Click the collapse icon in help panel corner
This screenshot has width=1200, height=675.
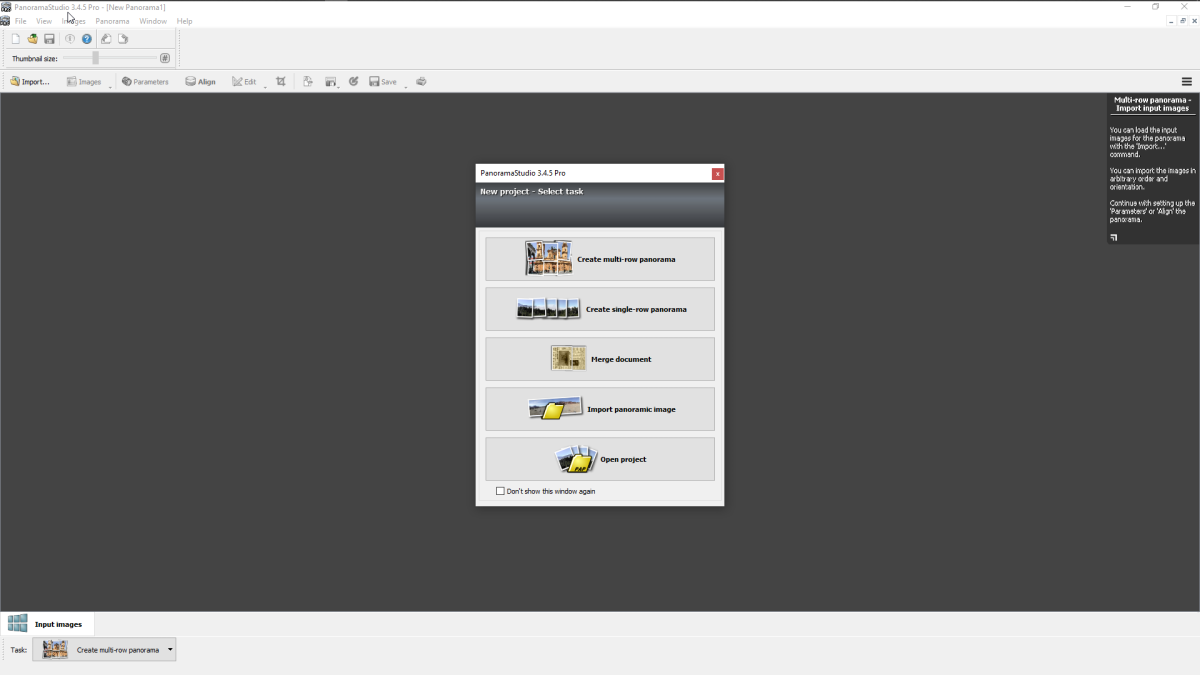tap(1114, 238)
